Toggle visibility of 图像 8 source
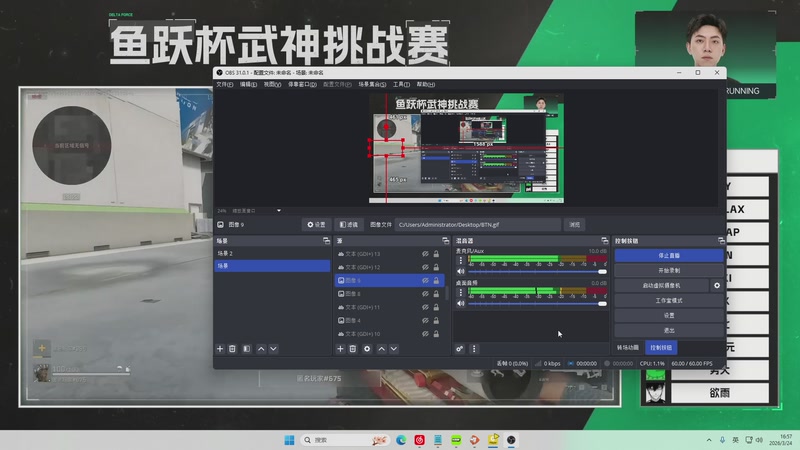 point(425,294)
